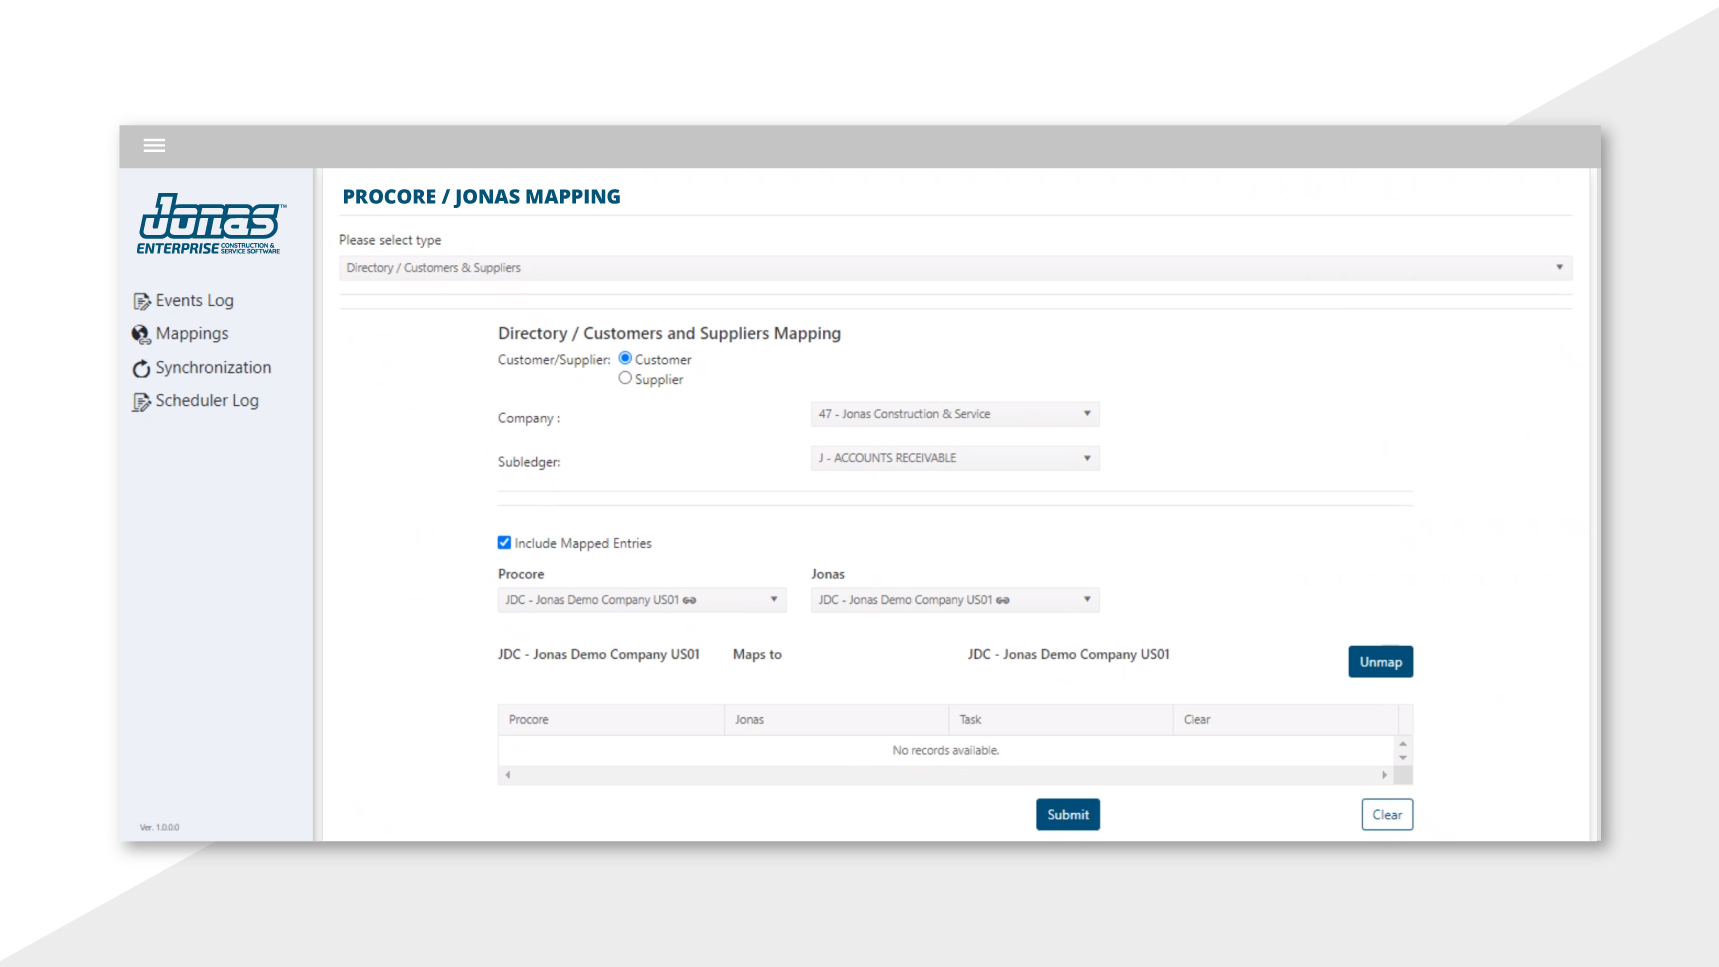
Task: Expand the Please select type dropdown
Action: (954, 268)
